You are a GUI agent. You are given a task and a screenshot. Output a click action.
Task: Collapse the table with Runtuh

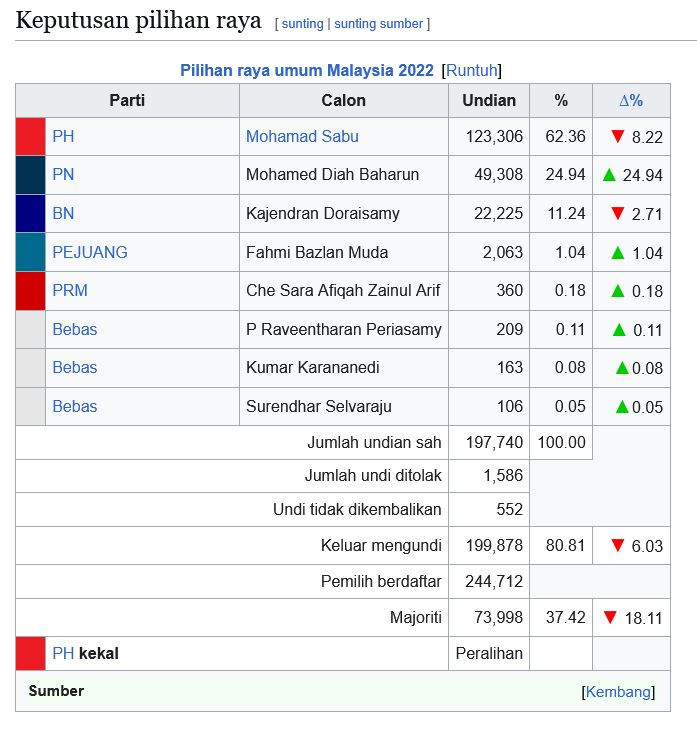[471, 70]
